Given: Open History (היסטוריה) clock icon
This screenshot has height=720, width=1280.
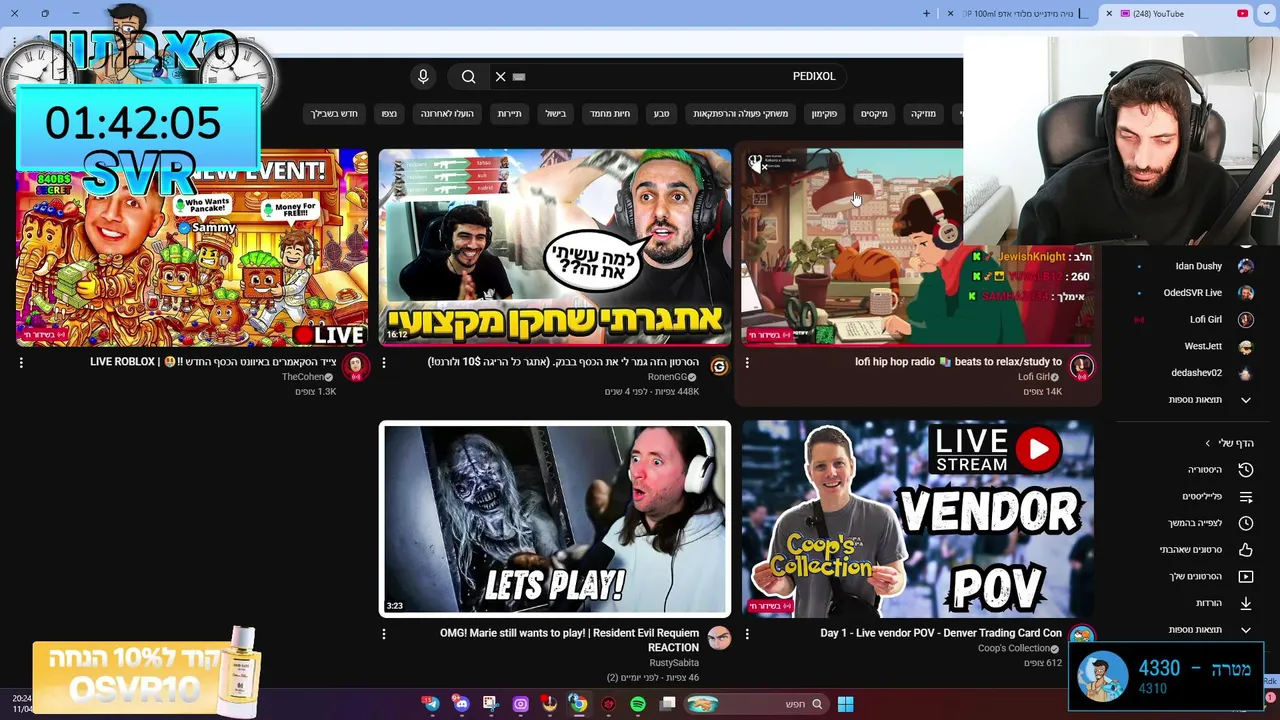Looking at the screenshot, I should pyautogui.click(x=1245, y=470).
